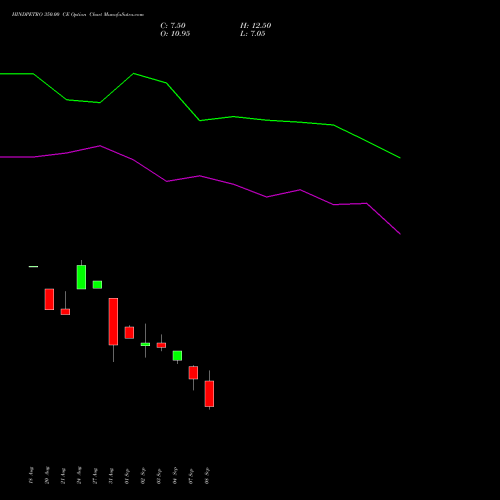Click the 24 Aug date axis label

click(79, 475)
